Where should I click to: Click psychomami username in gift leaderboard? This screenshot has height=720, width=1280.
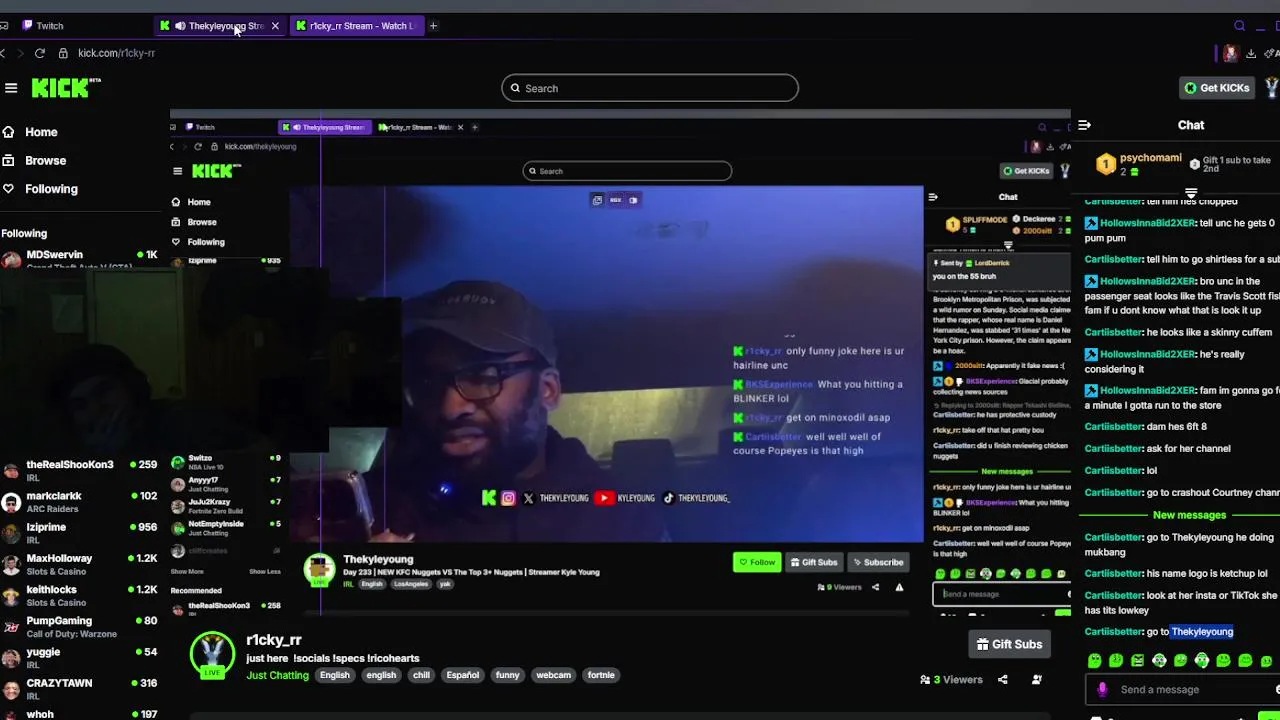click(1151, 158)
